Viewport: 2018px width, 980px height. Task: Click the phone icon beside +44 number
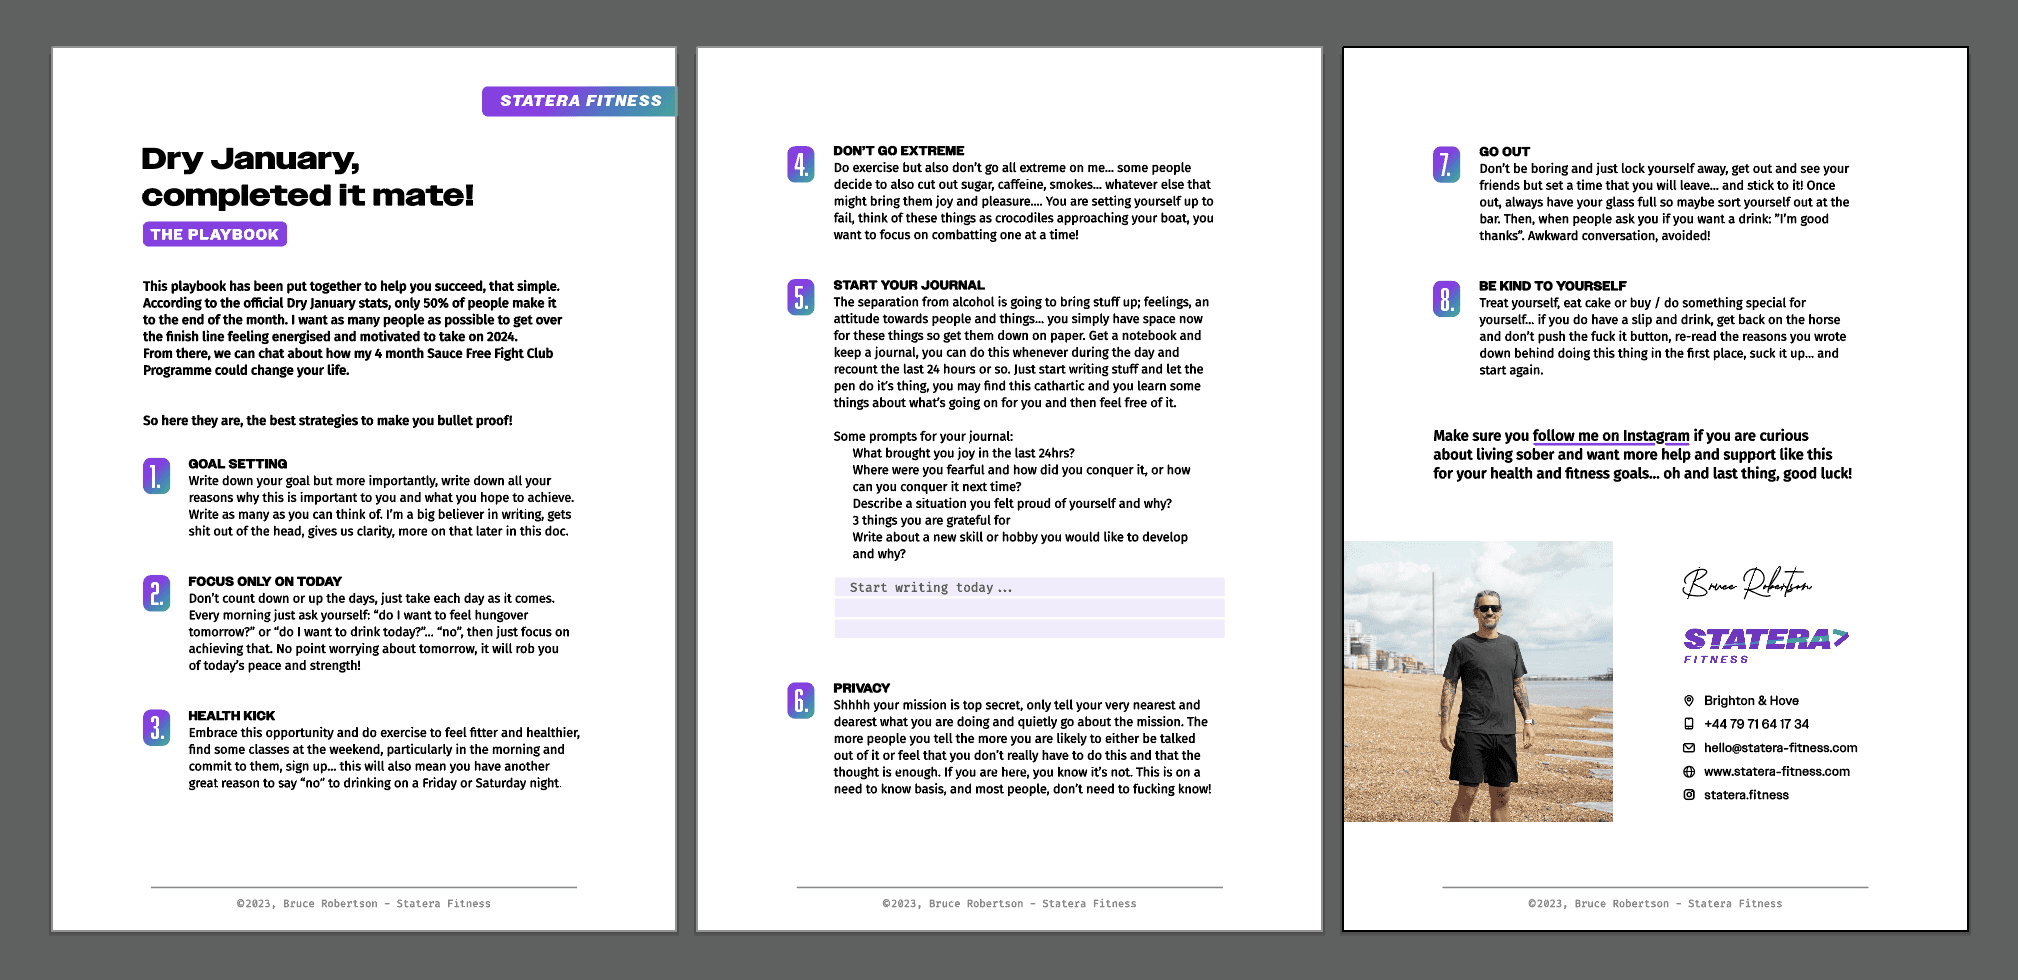(x=1689, y=724)
